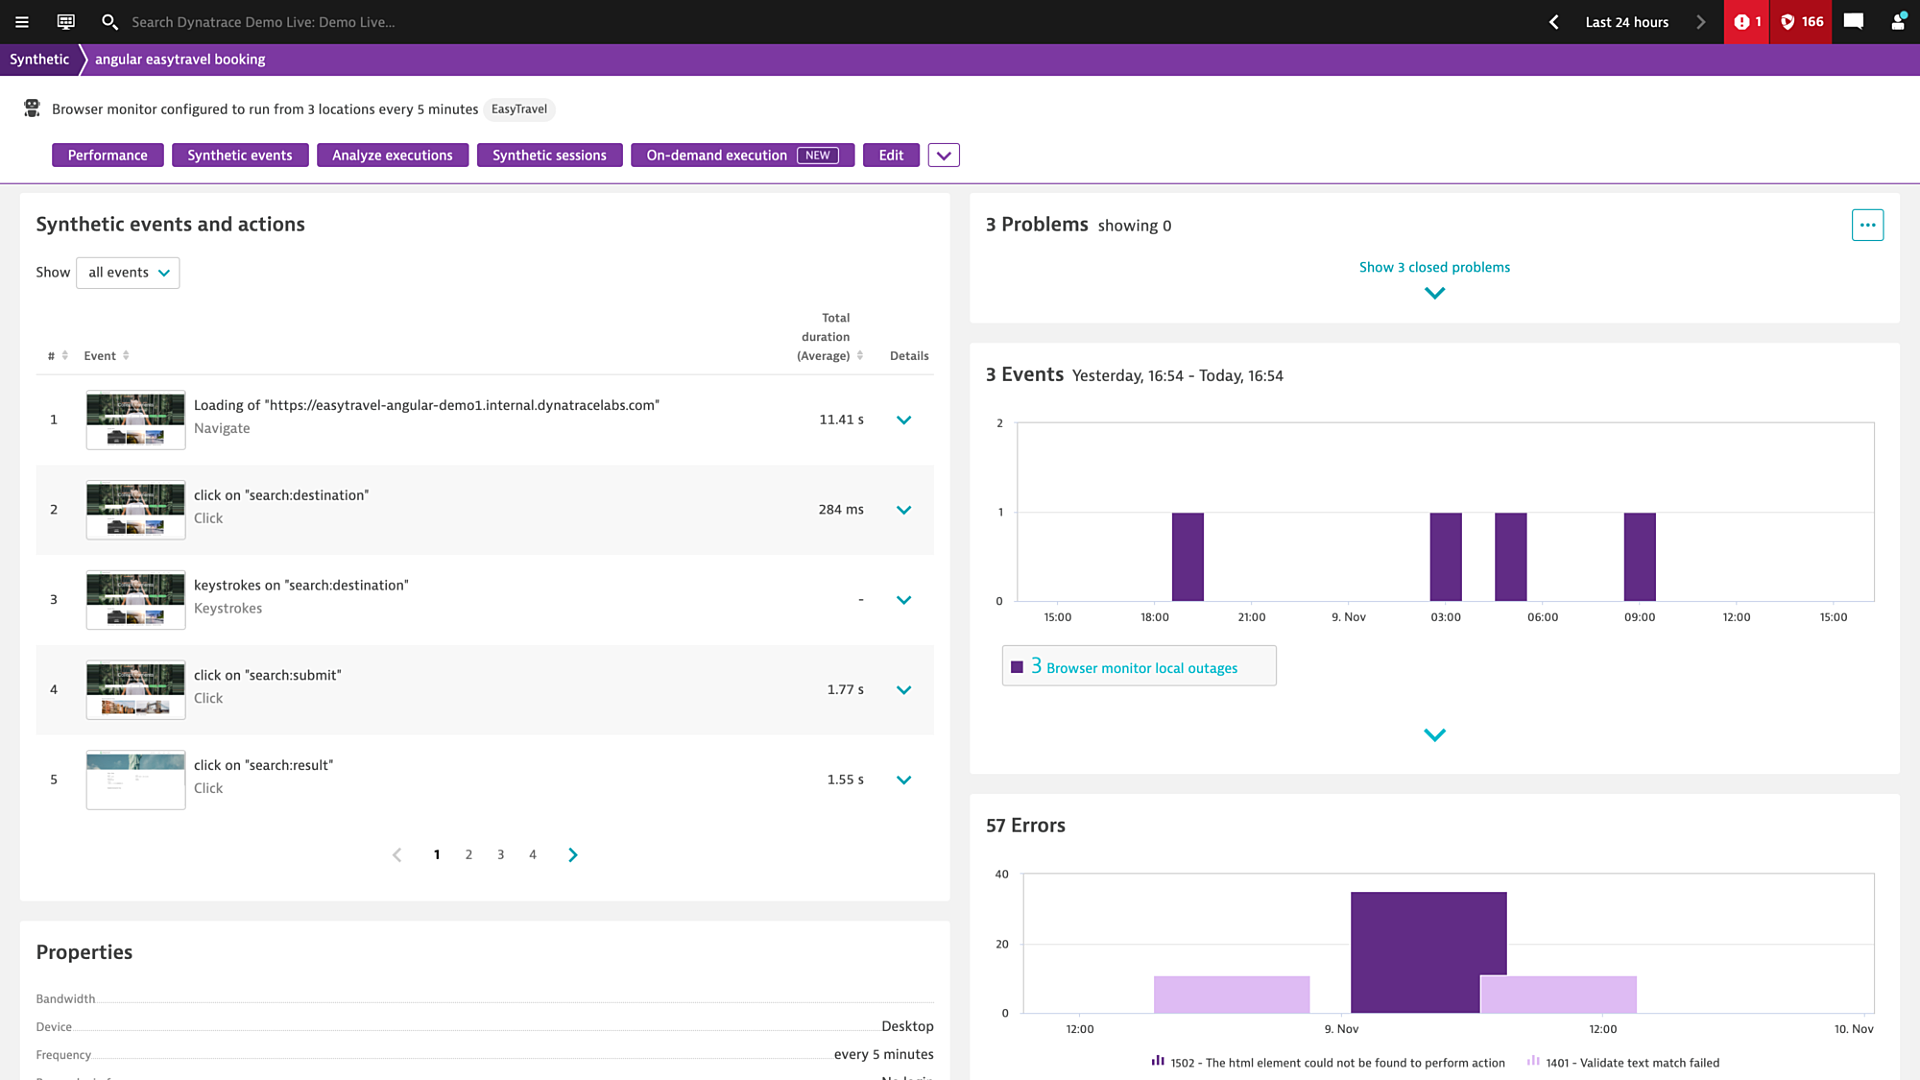Select the Performance tab
The image size is (1920, 1080).
tap(107, 154)
